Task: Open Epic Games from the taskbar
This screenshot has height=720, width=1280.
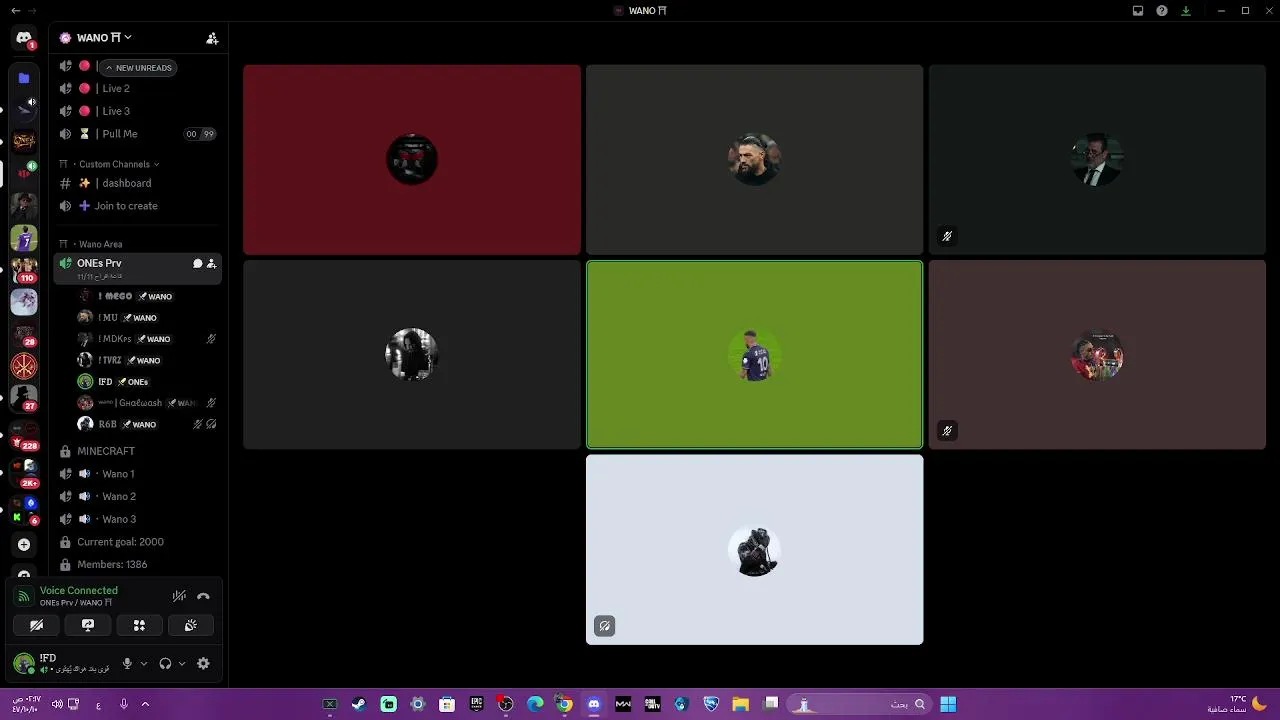Action: (477, 704)
